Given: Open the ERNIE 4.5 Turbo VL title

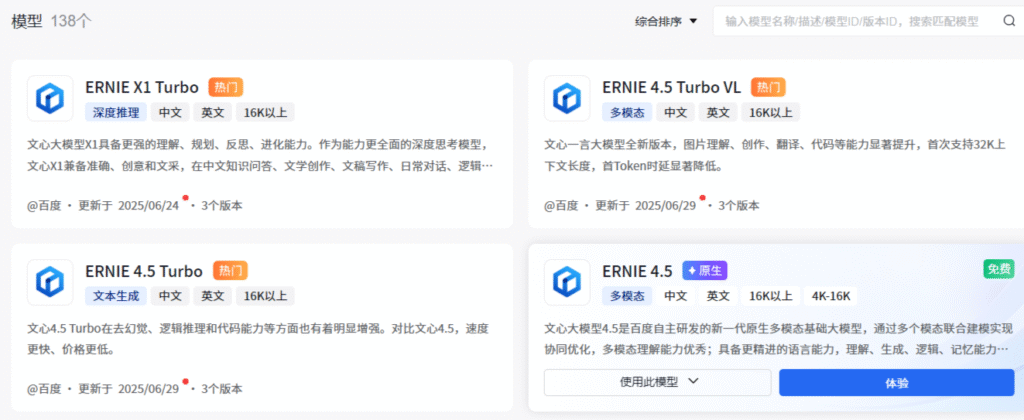Looking at the screenshot, I should 671,87.
